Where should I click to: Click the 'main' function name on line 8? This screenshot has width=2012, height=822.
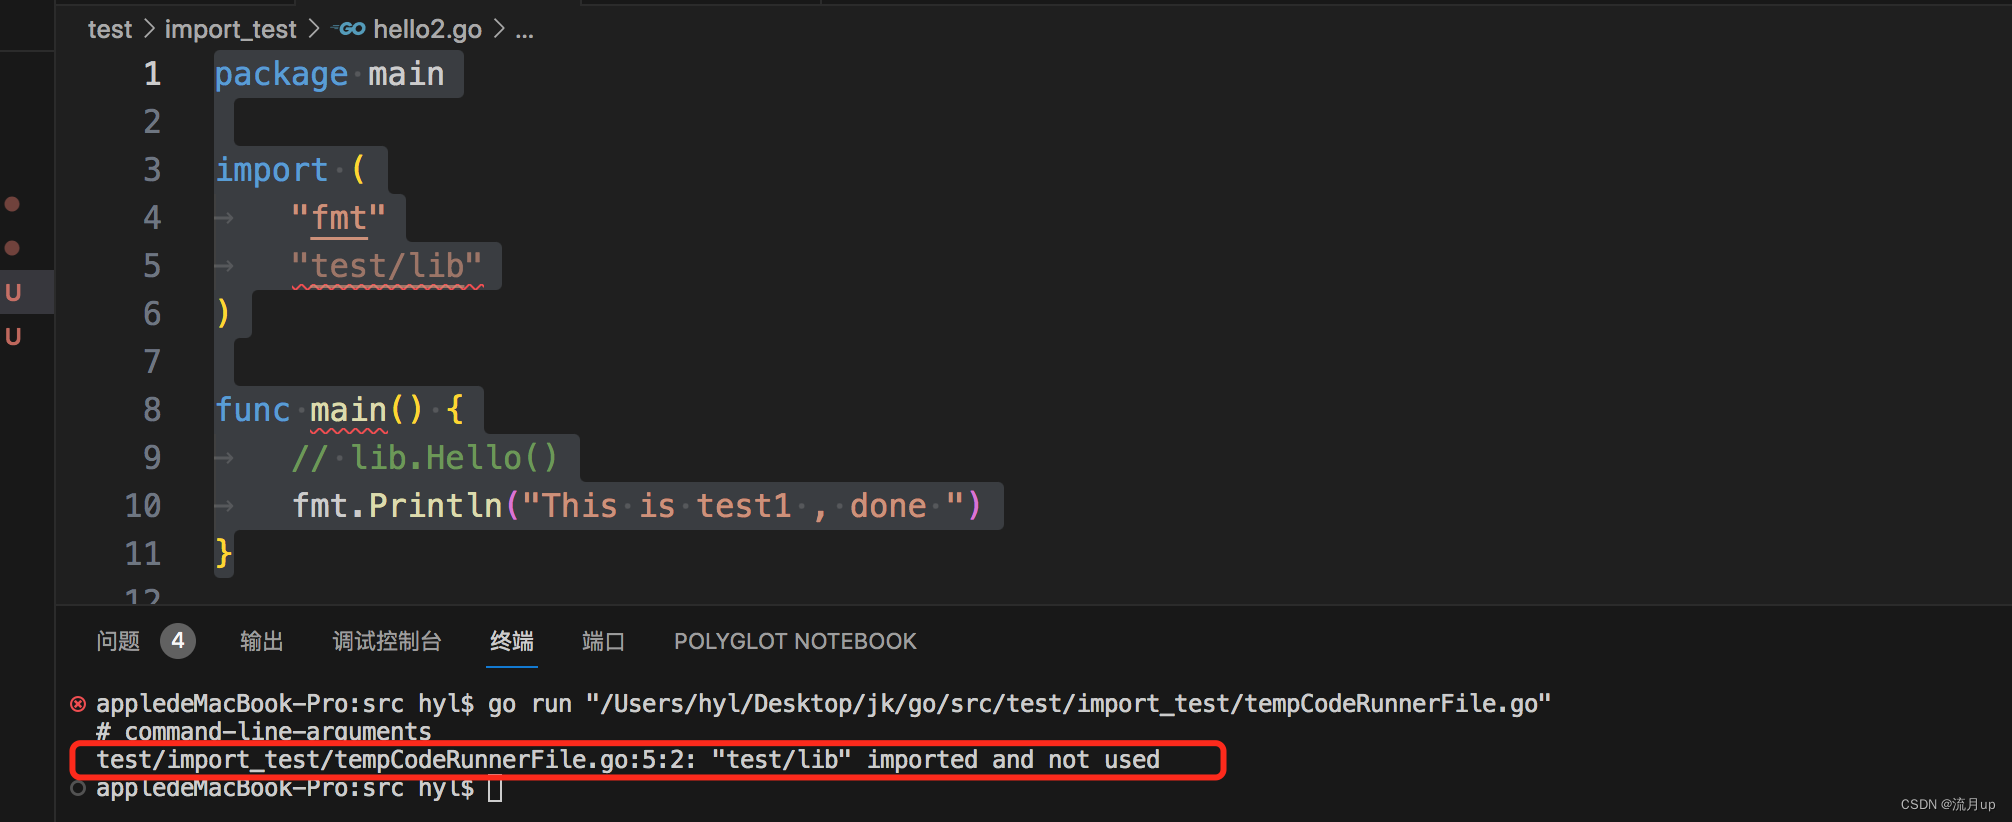(x=348, y=410)
